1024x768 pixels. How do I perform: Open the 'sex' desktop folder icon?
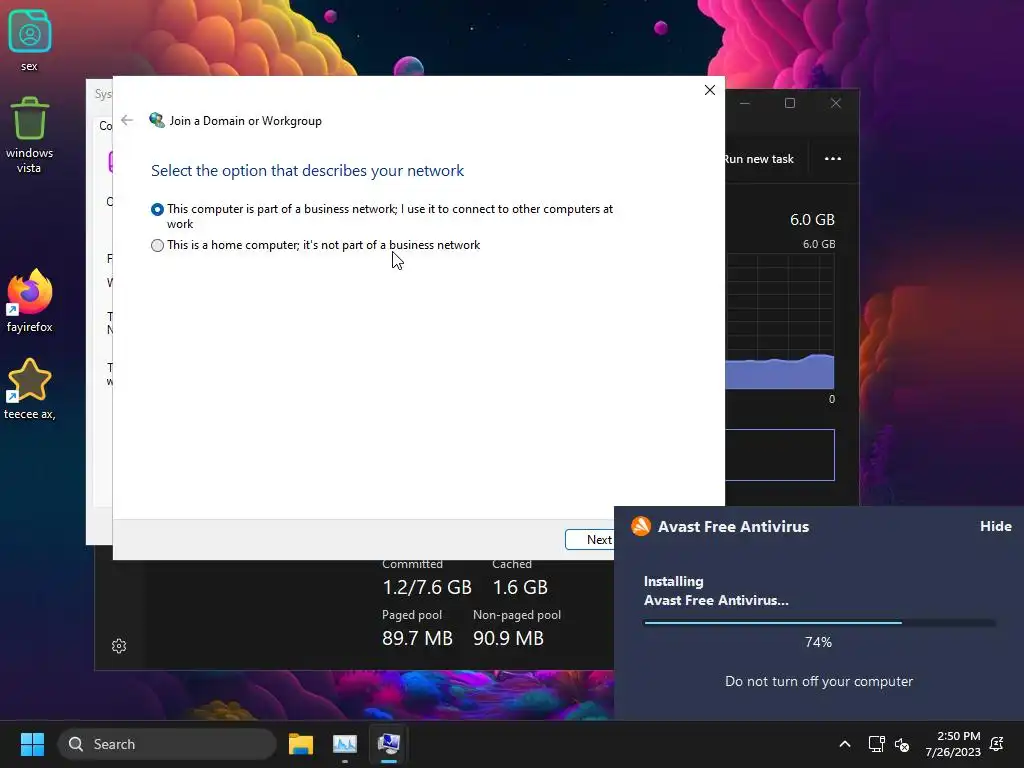click(x=29, y=40)
